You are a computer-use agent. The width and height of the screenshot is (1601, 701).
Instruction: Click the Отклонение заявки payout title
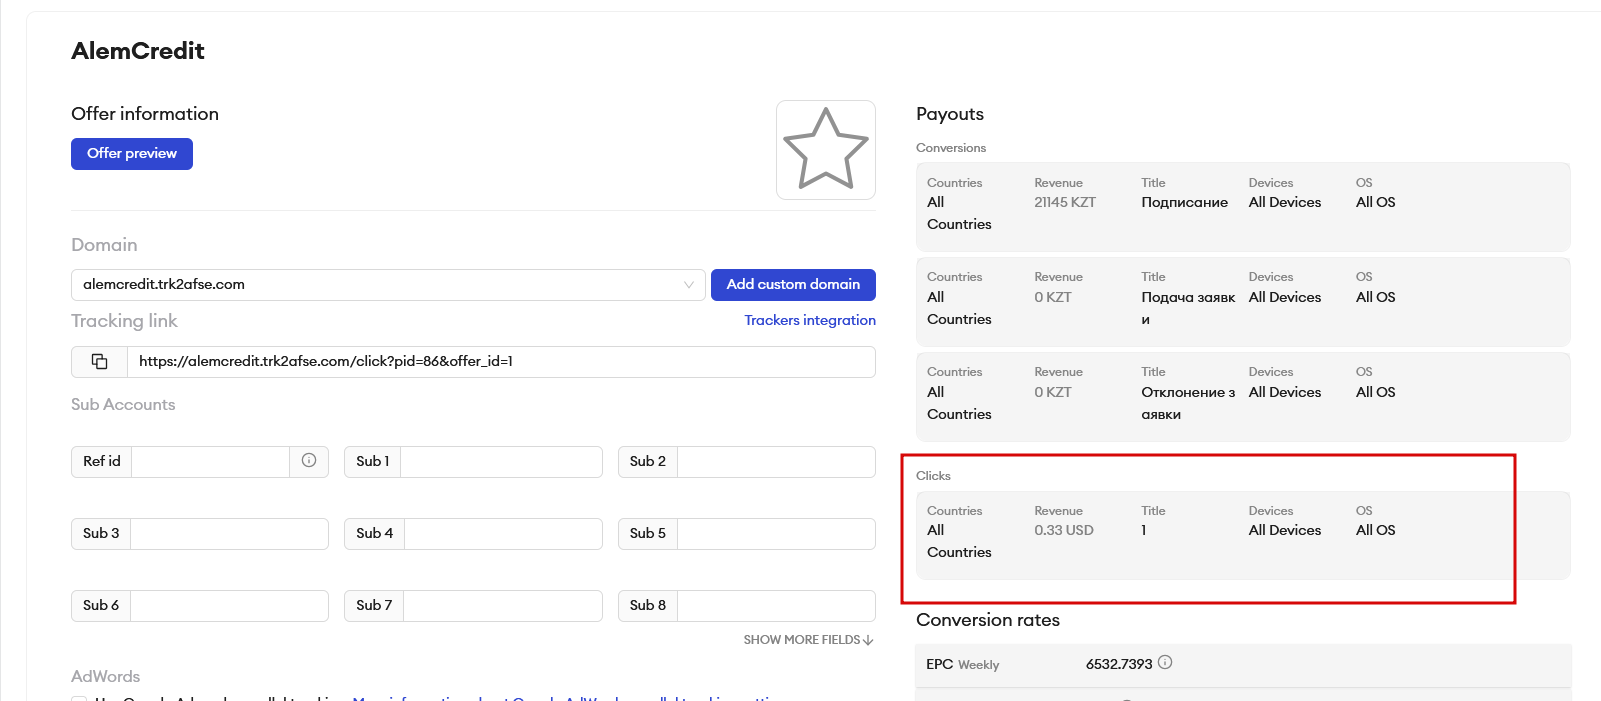[1188, 403]
